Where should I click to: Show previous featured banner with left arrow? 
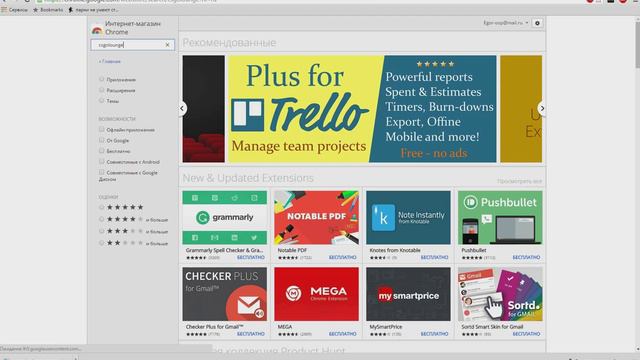point(182,108)
